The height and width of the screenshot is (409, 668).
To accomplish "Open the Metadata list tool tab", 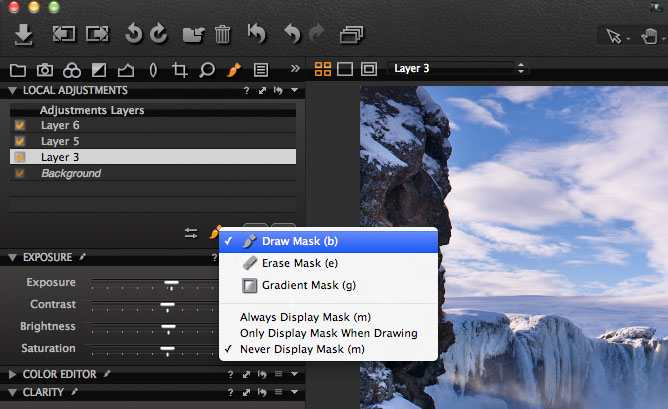I will coord(261,70).
